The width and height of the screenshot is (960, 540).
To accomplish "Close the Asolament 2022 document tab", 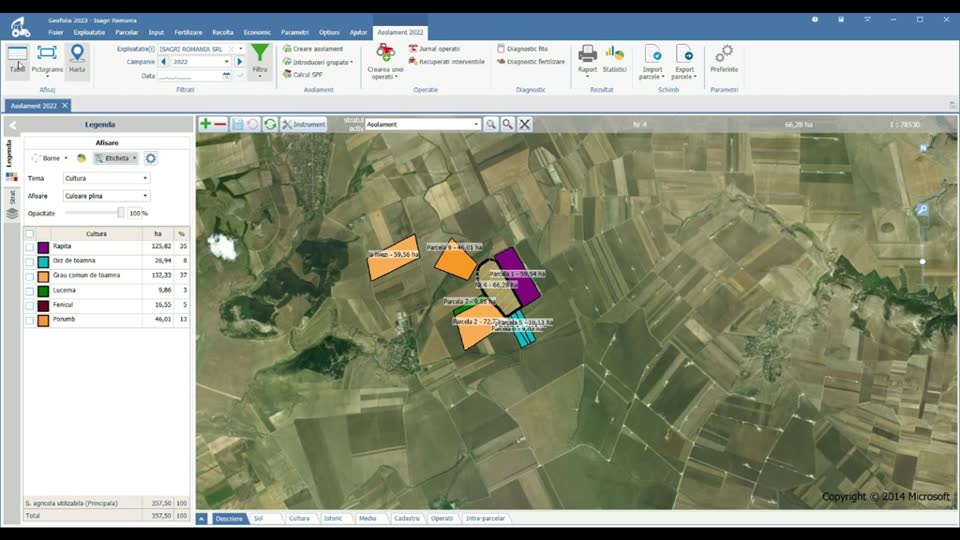I will click(x=65, y=106).
